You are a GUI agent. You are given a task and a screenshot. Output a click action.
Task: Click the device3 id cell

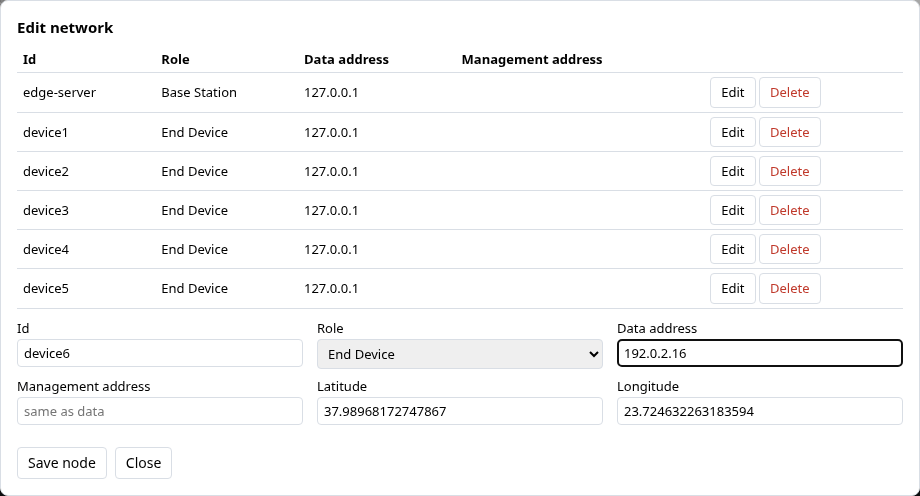point(46,210)
